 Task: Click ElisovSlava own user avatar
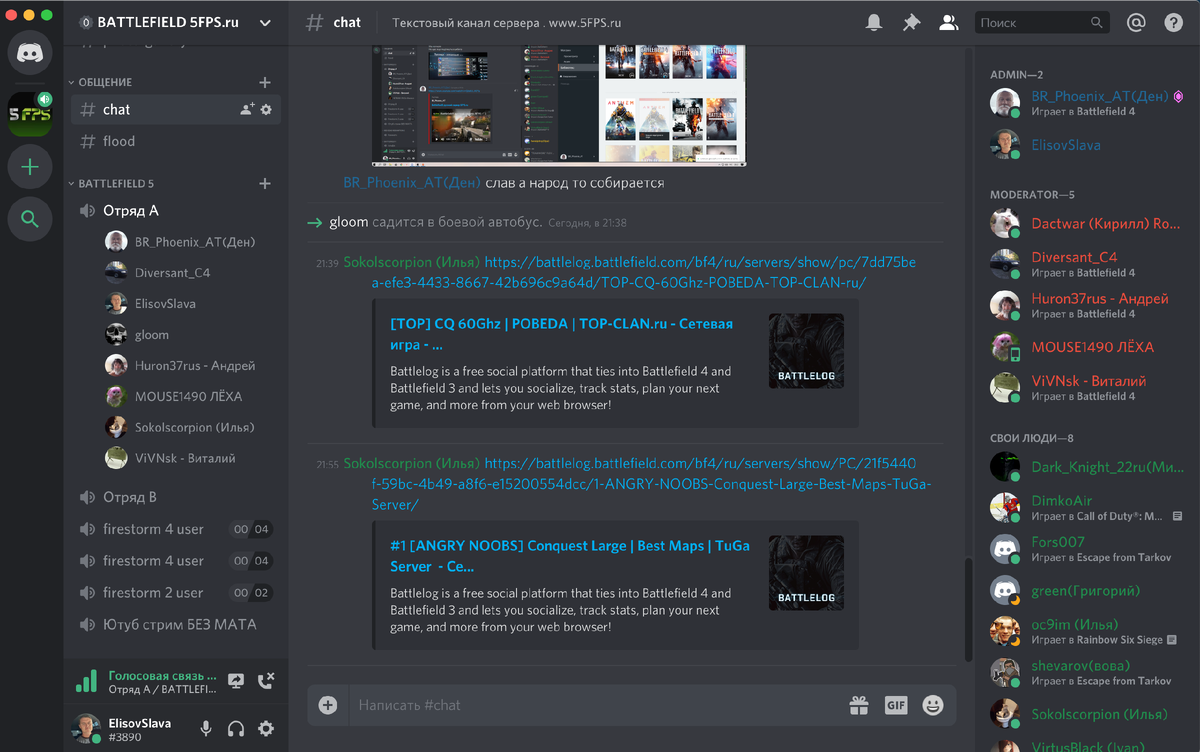(86, 728)
